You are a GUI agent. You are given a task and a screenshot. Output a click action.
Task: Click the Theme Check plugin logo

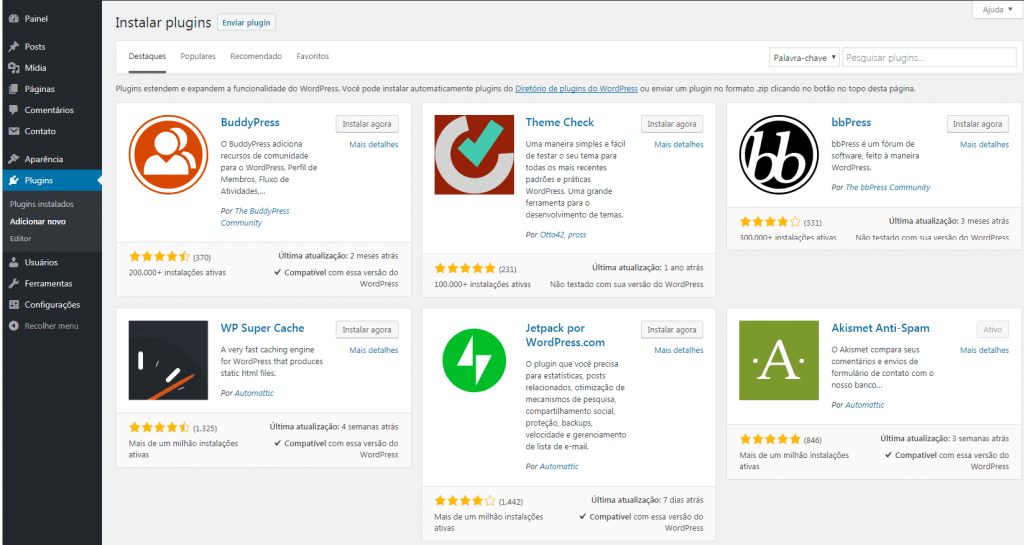point(474,155)
